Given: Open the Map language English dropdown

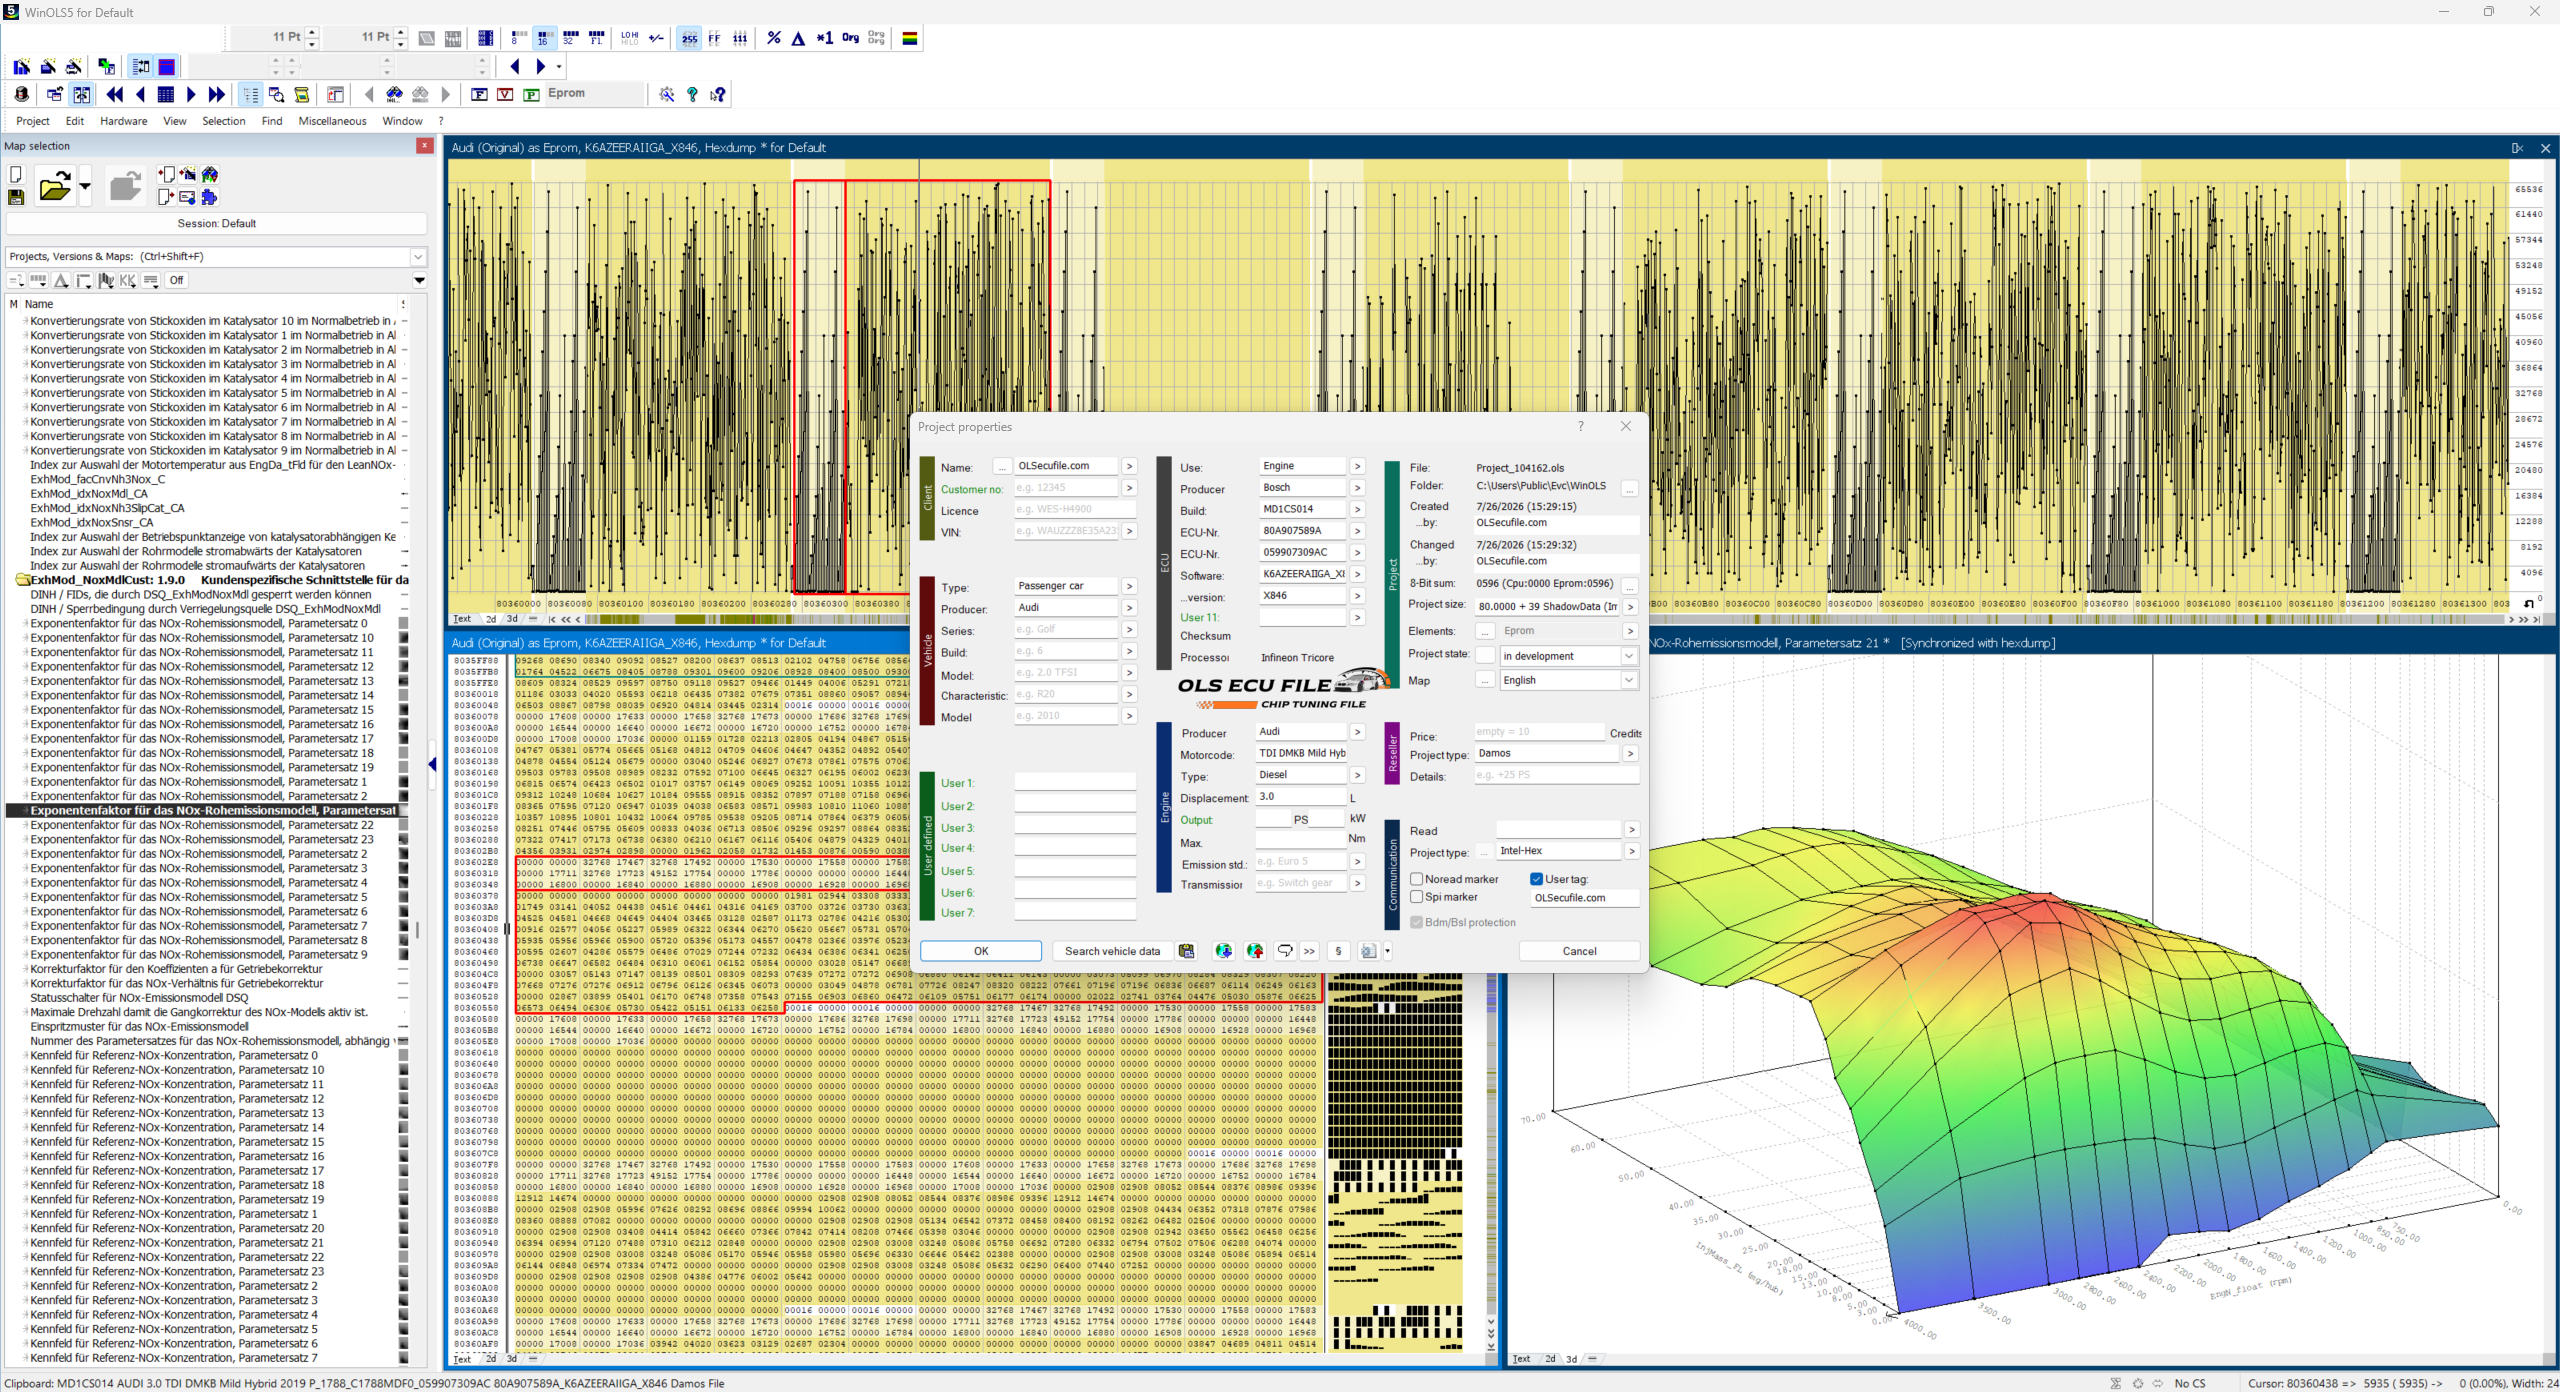Looking at the screenshot, I should coord(1628,680).
